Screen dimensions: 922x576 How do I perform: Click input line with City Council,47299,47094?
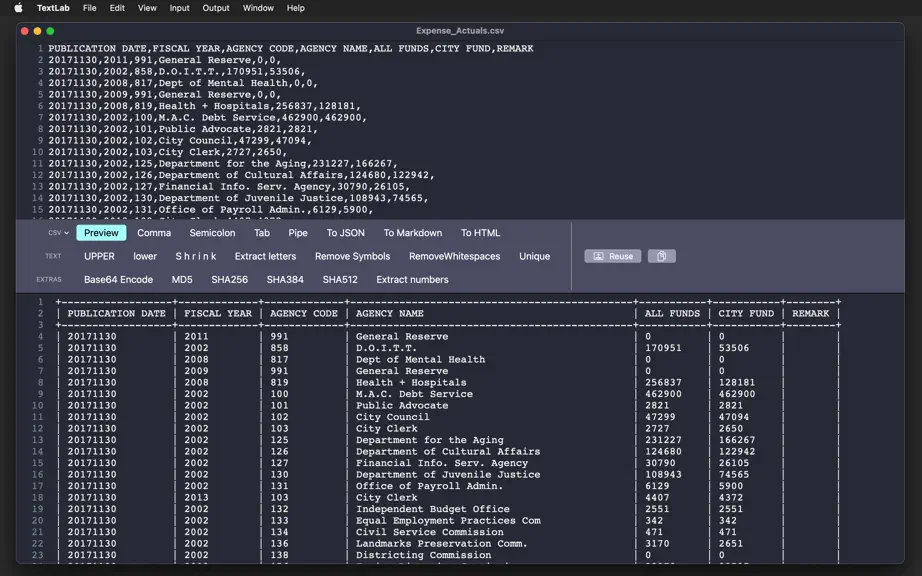pos(180,140)
